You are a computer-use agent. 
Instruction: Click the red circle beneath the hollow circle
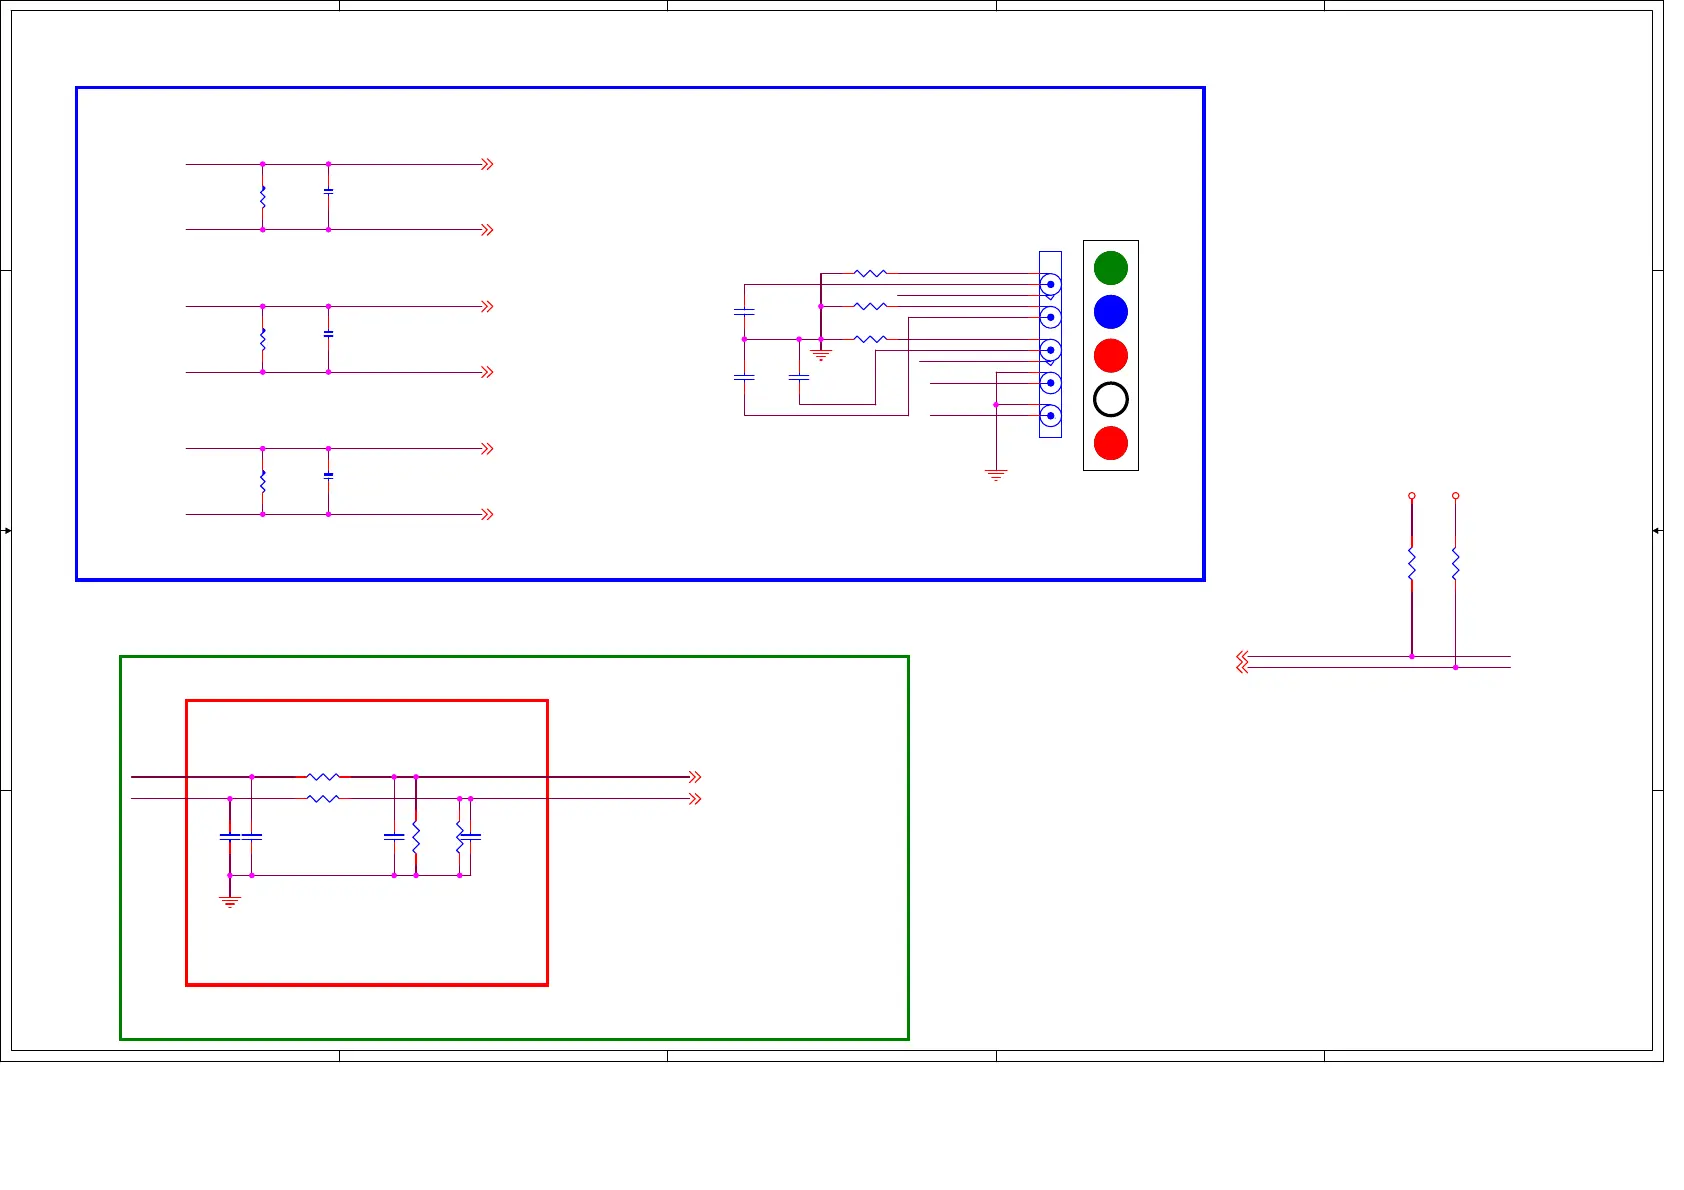pyautogui.click(x=1111, y=443)
